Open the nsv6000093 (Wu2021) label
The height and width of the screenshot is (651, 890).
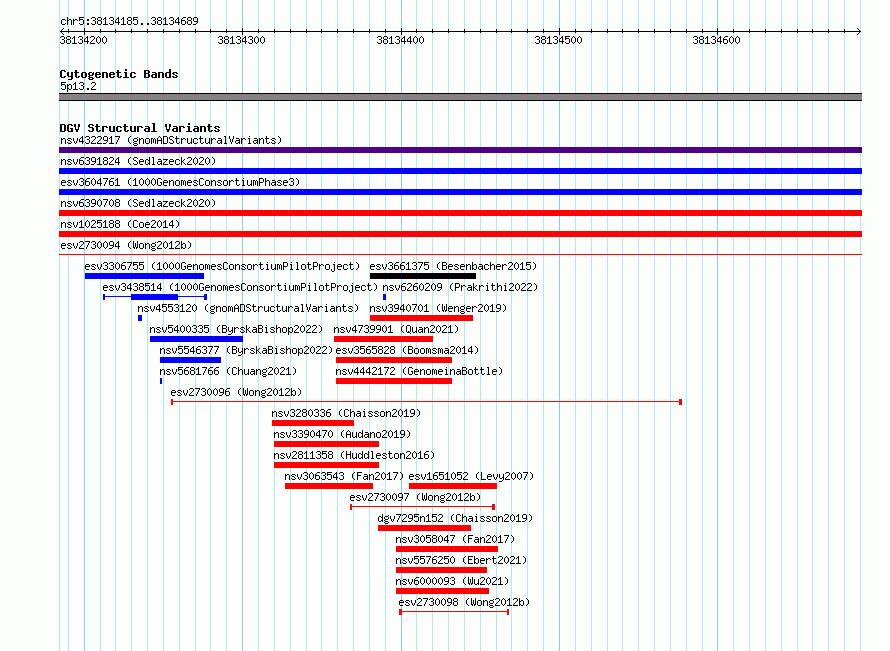tap(452, 581)
